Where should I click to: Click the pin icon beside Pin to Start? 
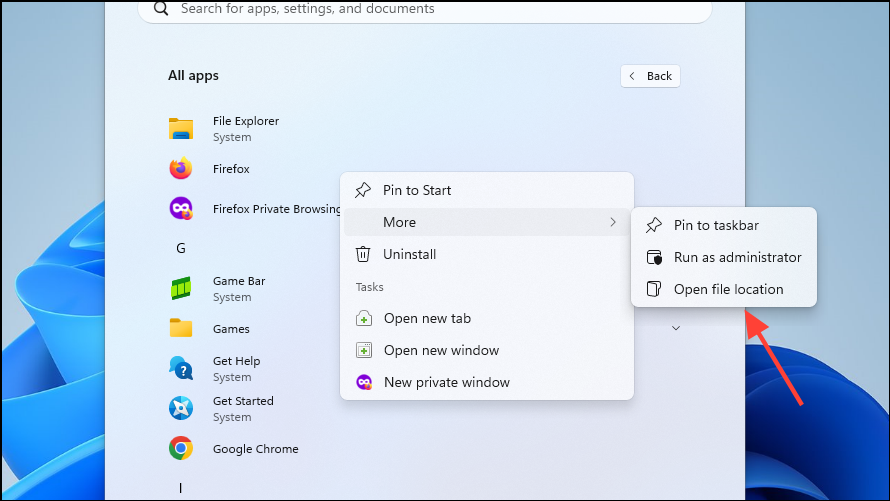[363, 190]
